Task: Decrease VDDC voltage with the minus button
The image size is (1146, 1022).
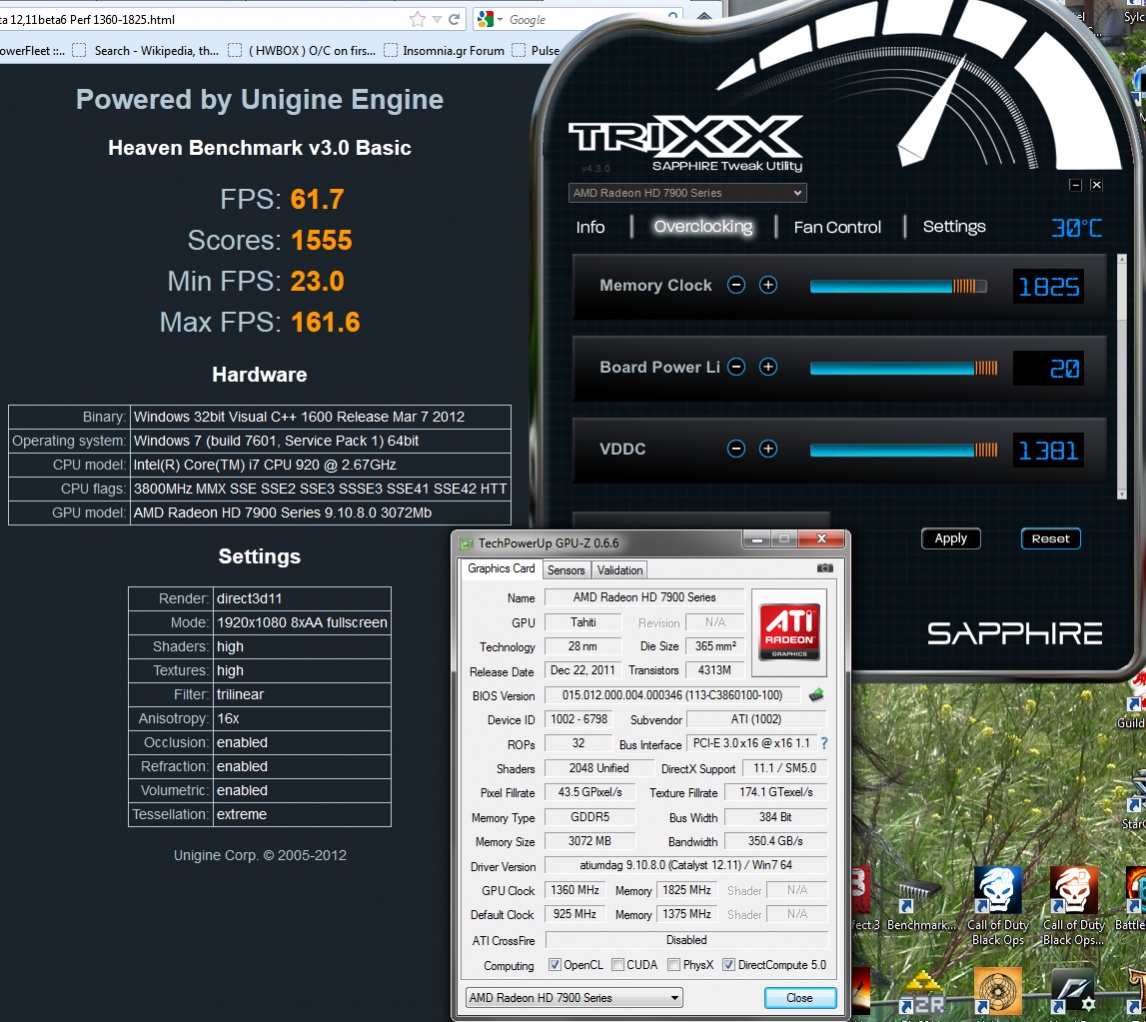Action: point(736,449)
